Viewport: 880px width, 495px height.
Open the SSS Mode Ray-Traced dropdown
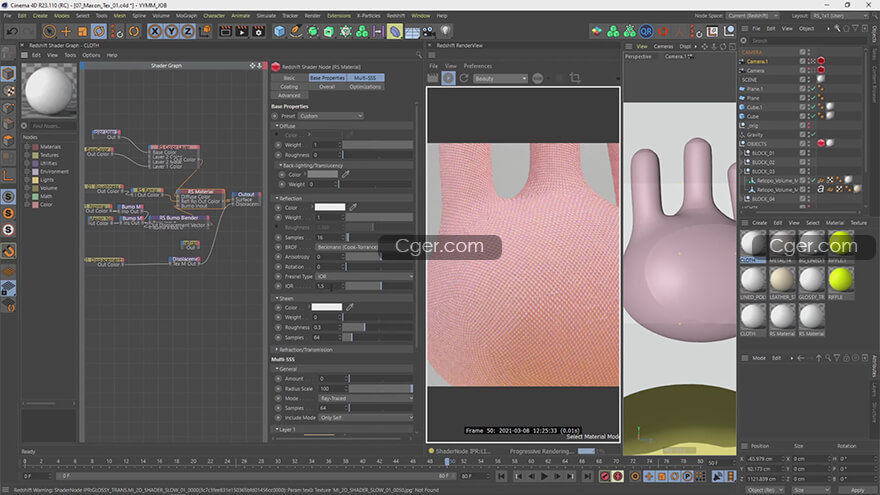[366, 398]
